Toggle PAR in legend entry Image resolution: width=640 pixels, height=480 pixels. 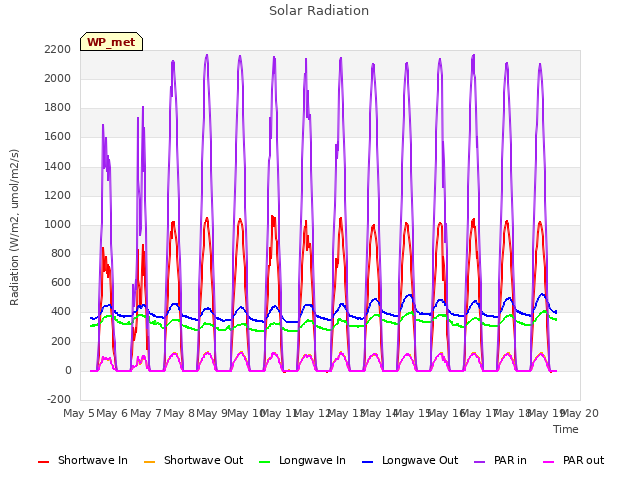(x=500, y=460)
